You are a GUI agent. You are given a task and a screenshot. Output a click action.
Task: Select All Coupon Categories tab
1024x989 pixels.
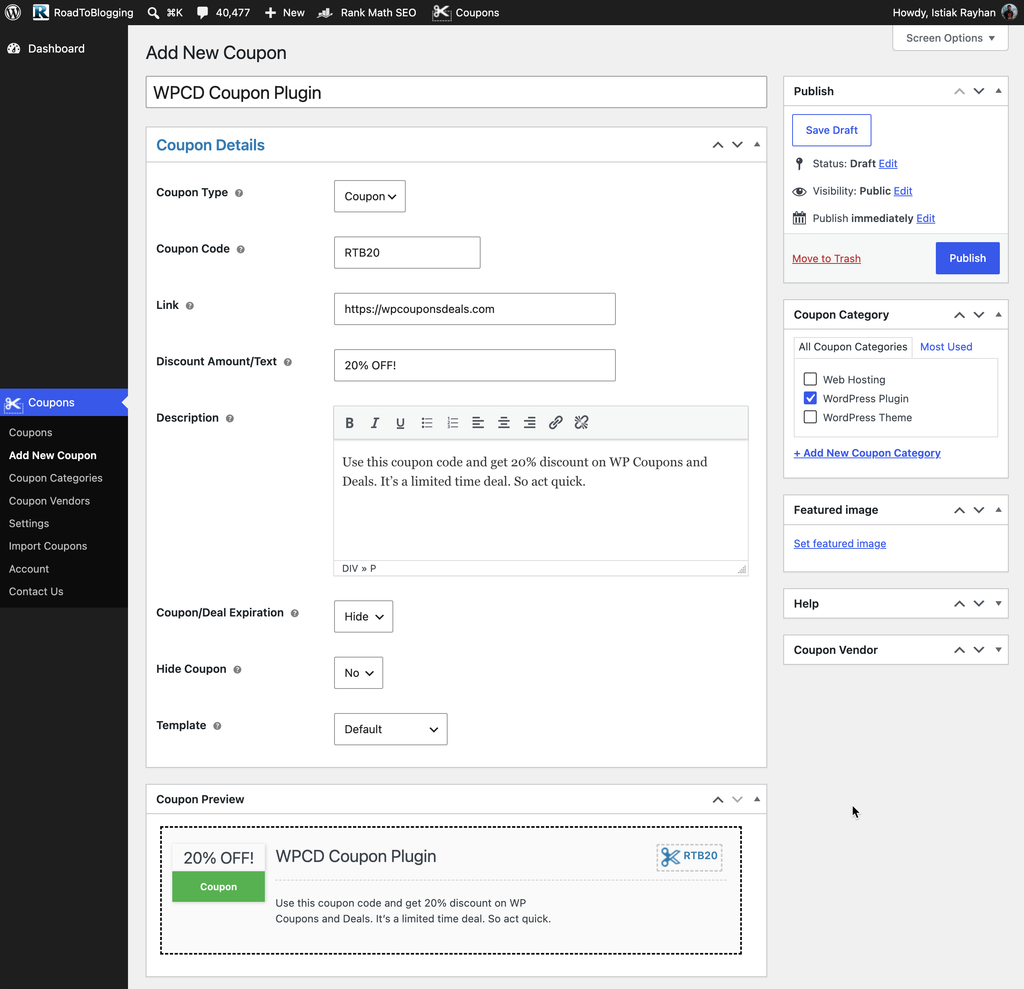853,347
